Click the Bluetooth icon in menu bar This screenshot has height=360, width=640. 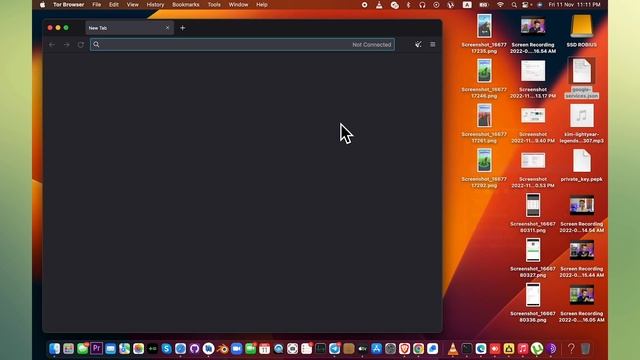408,4
